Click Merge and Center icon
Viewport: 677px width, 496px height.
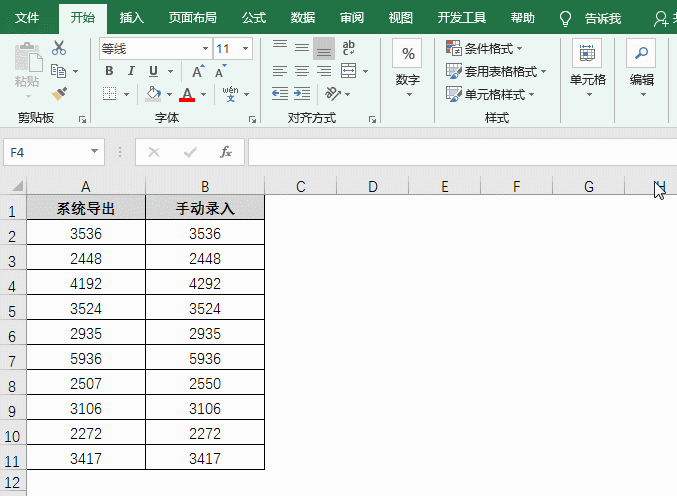[348, 71]
